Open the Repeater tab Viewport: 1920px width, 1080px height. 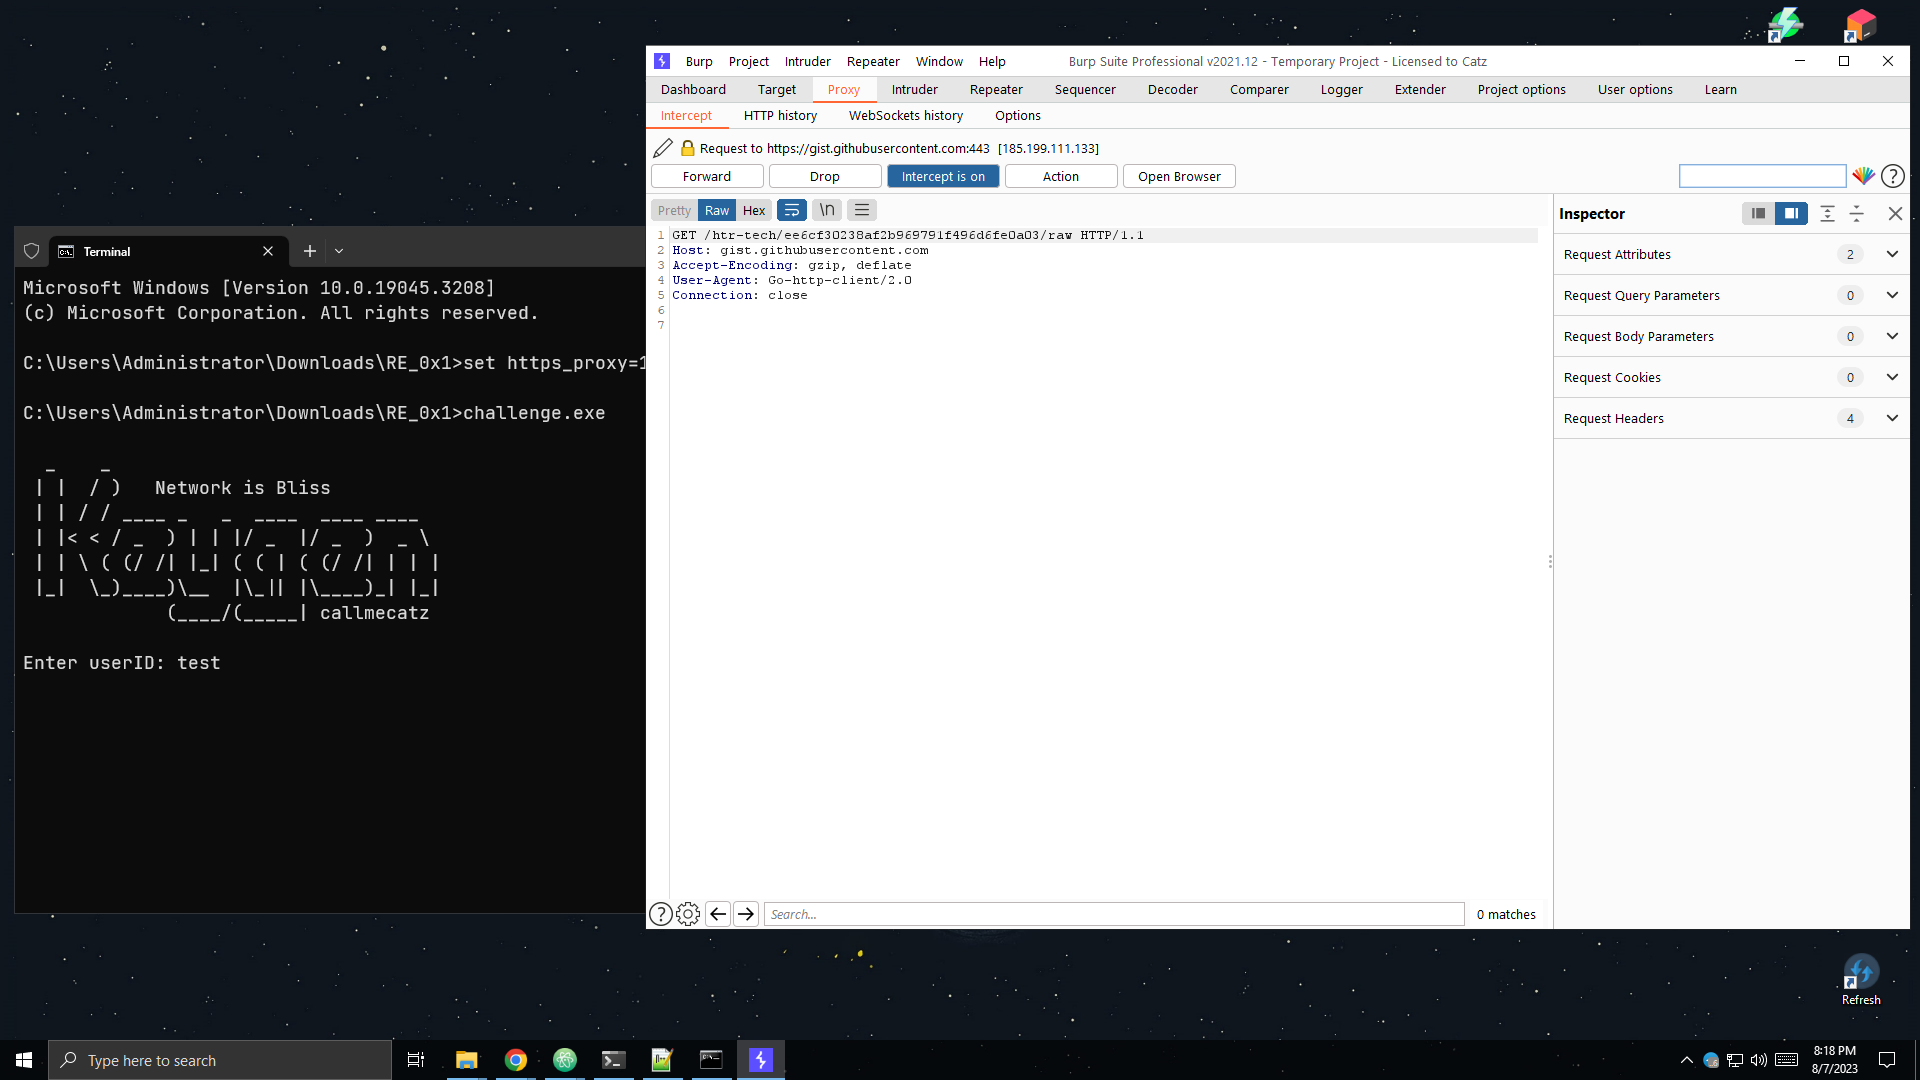(x=995, y=89)
